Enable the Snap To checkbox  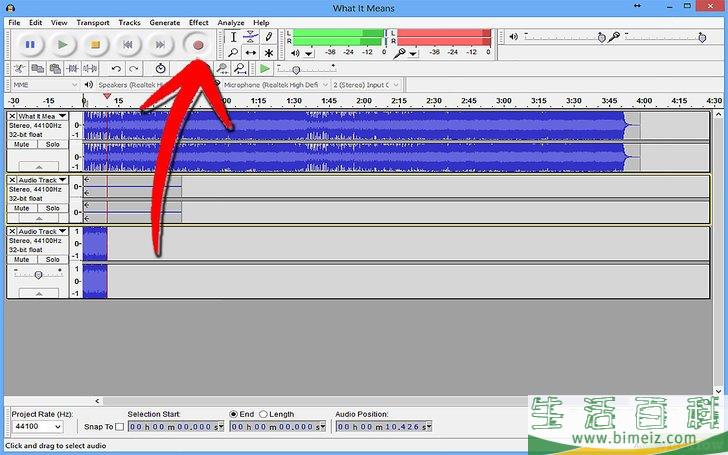point(119,427)
